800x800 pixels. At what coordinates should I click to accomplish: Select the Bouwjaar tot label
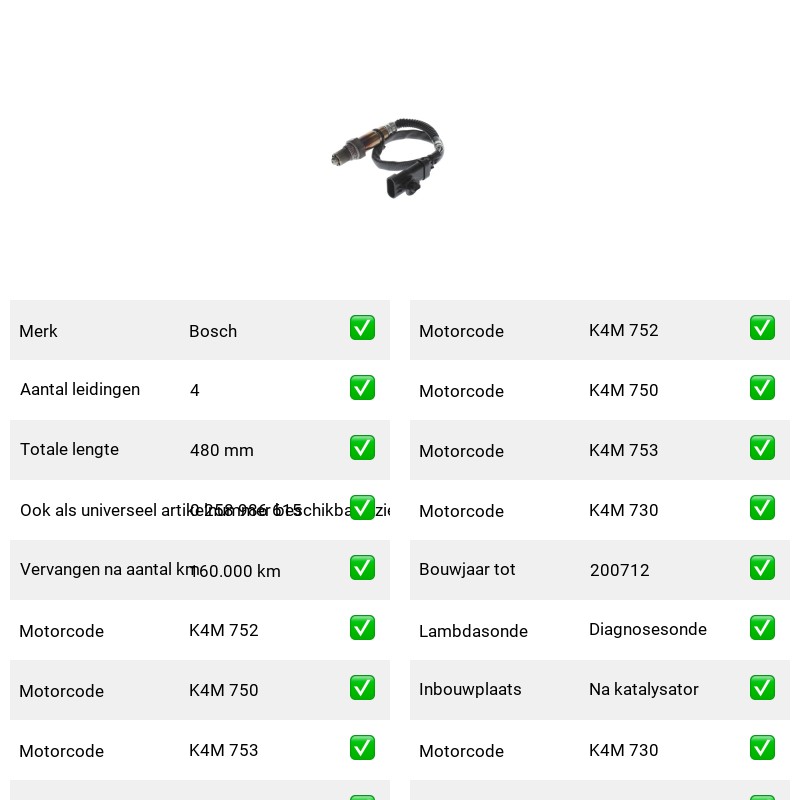point(467,569)
